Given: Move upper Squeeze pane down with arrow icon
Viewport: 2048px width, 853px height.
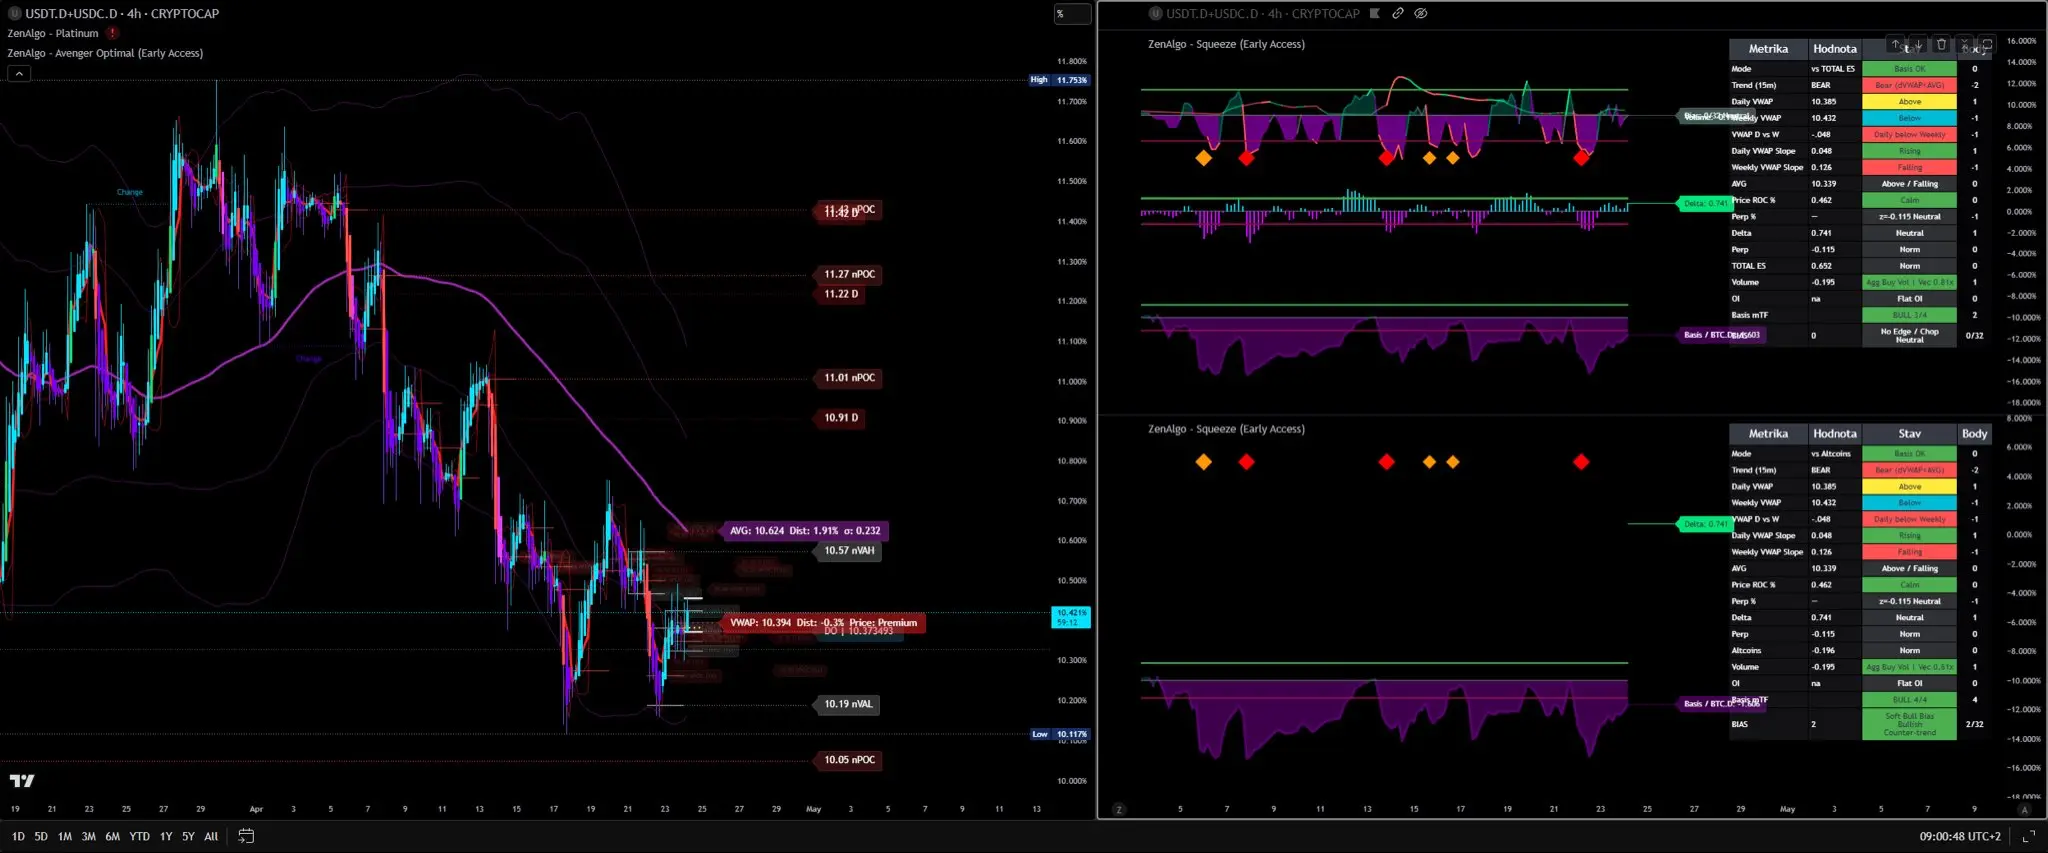Looking at the screenshot, I should pyautogui.click(x=1918, y=45).
